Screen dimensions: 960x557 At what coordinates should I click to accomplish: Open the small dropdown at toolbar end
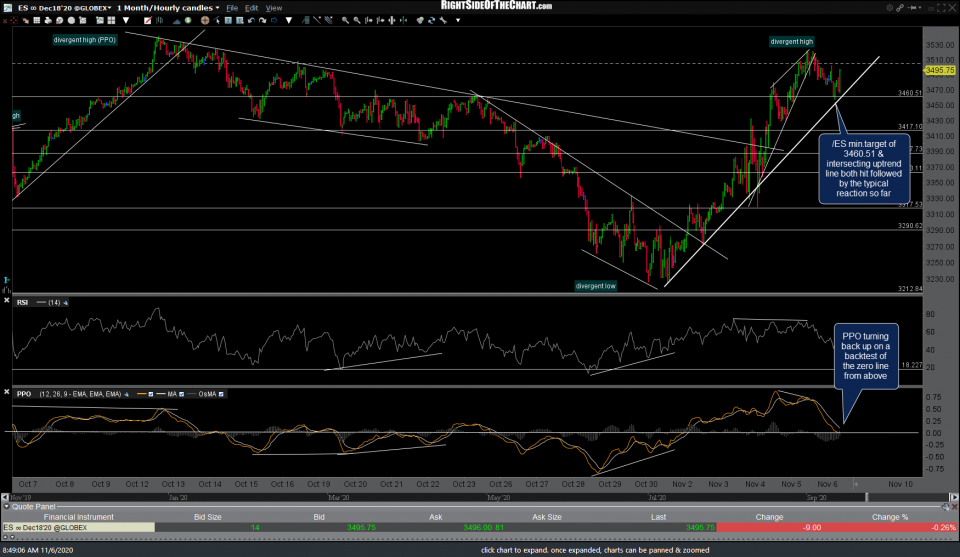(x=458, y=20)
